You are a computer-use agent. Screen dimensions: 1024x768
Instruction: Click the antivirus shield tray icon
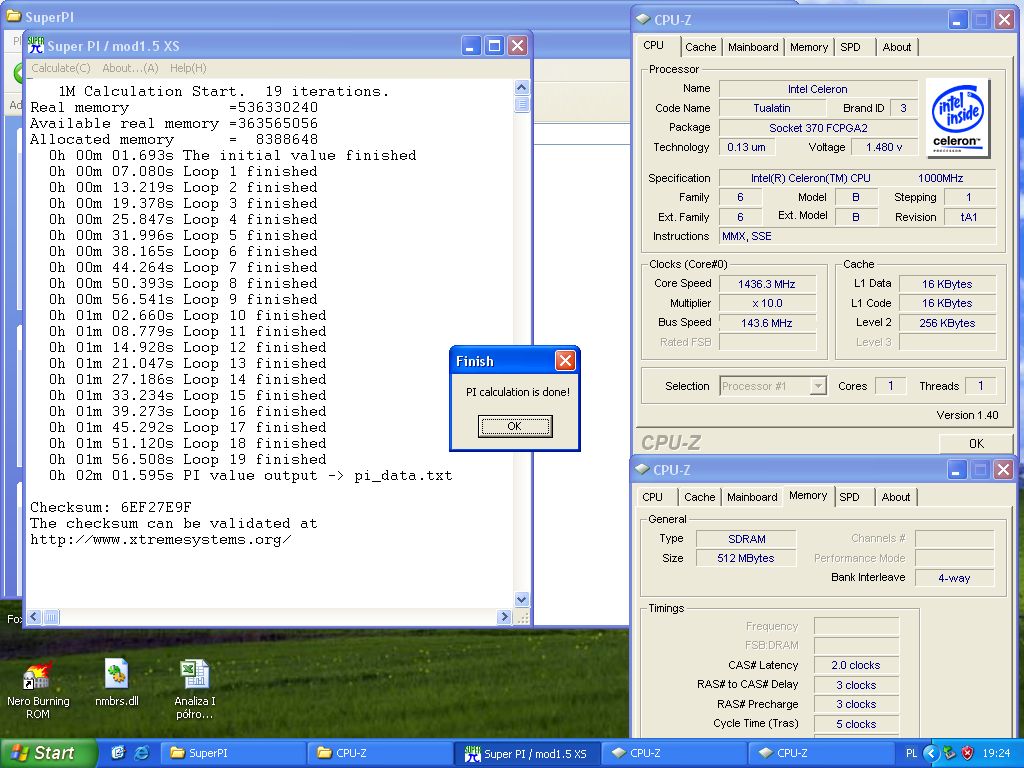[x=968, y=753]
